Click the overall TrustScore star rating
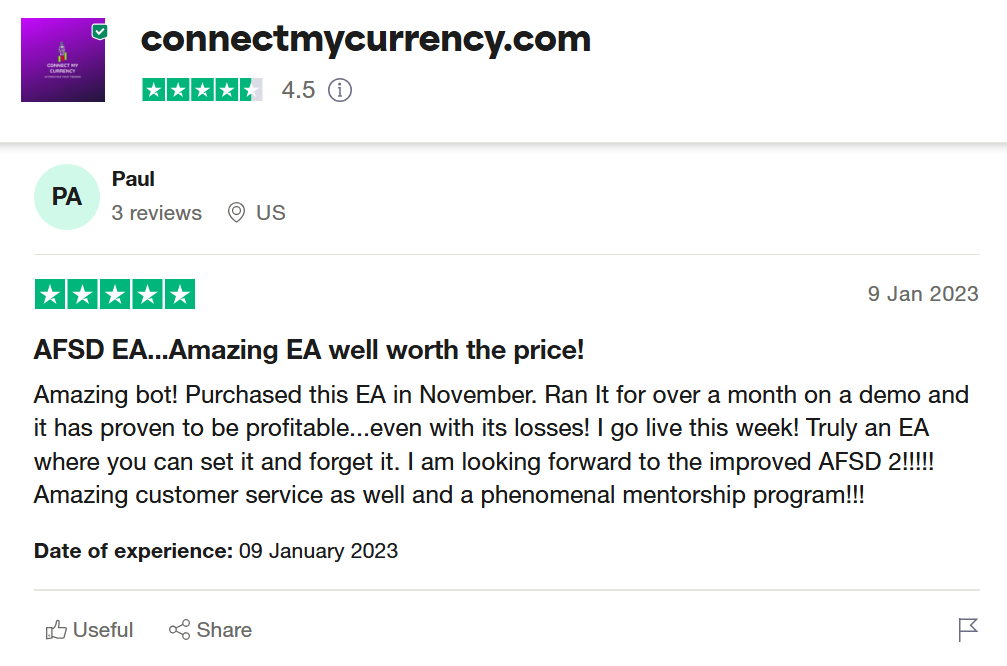 coord(202,90)
